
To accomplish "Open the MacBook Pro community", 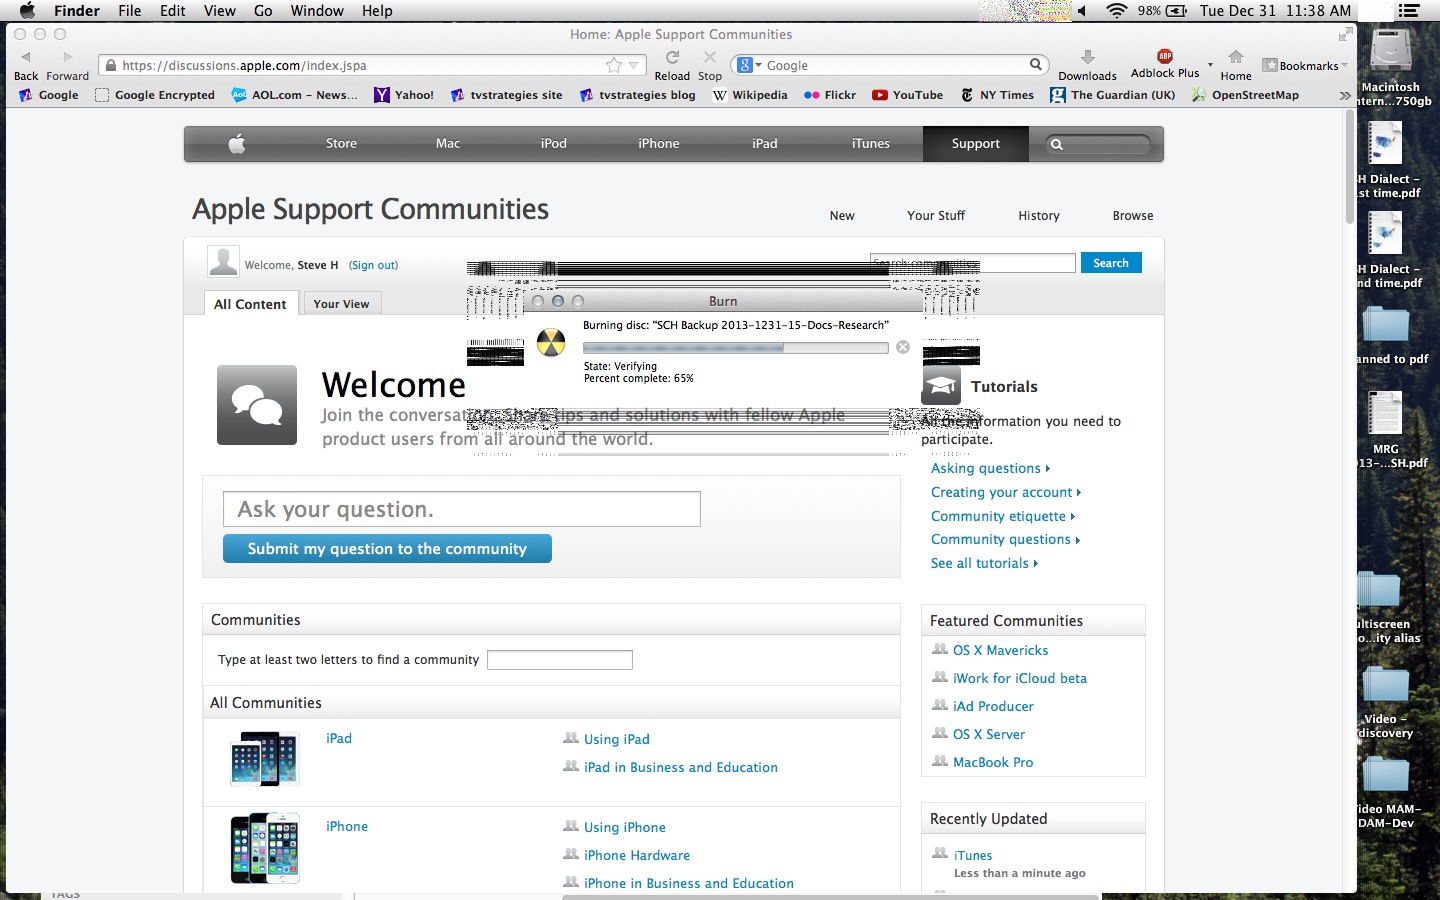I will coord(993,762).
